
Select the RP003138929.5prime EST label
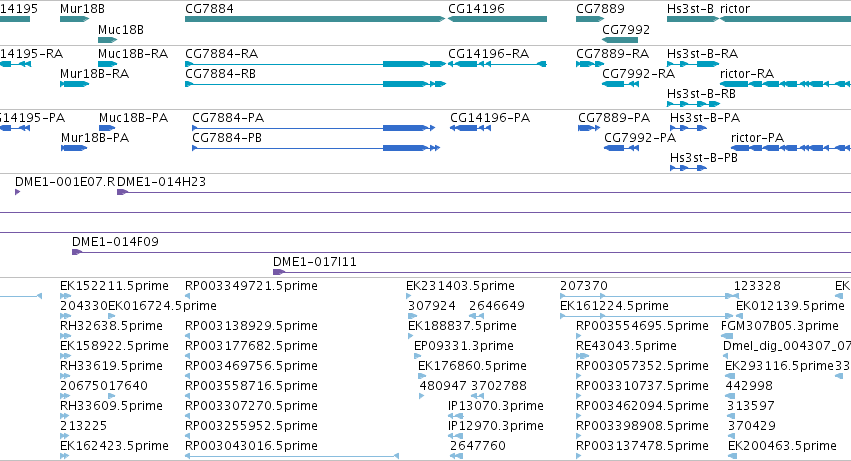(251, 326)
